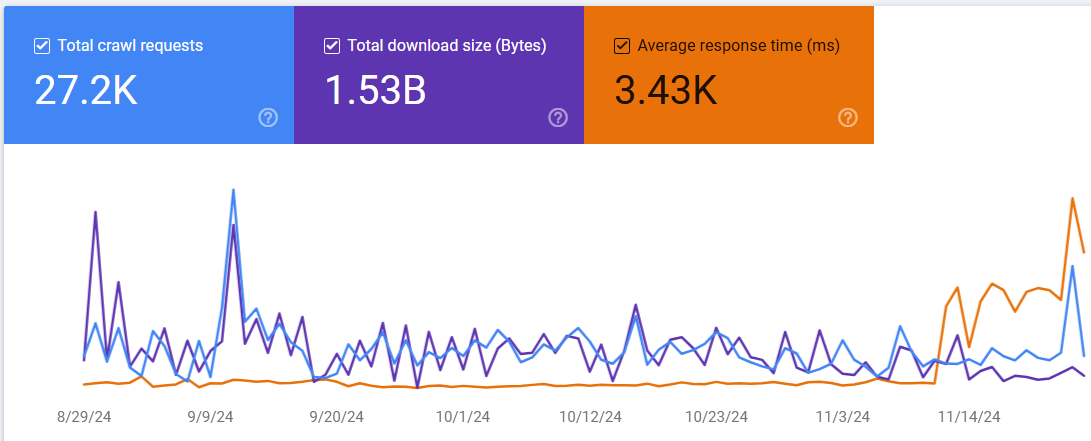Disable the Average response time (ms) checkbox
The width and height of the screenshot is (1091, 441).
tap(622, 46)
